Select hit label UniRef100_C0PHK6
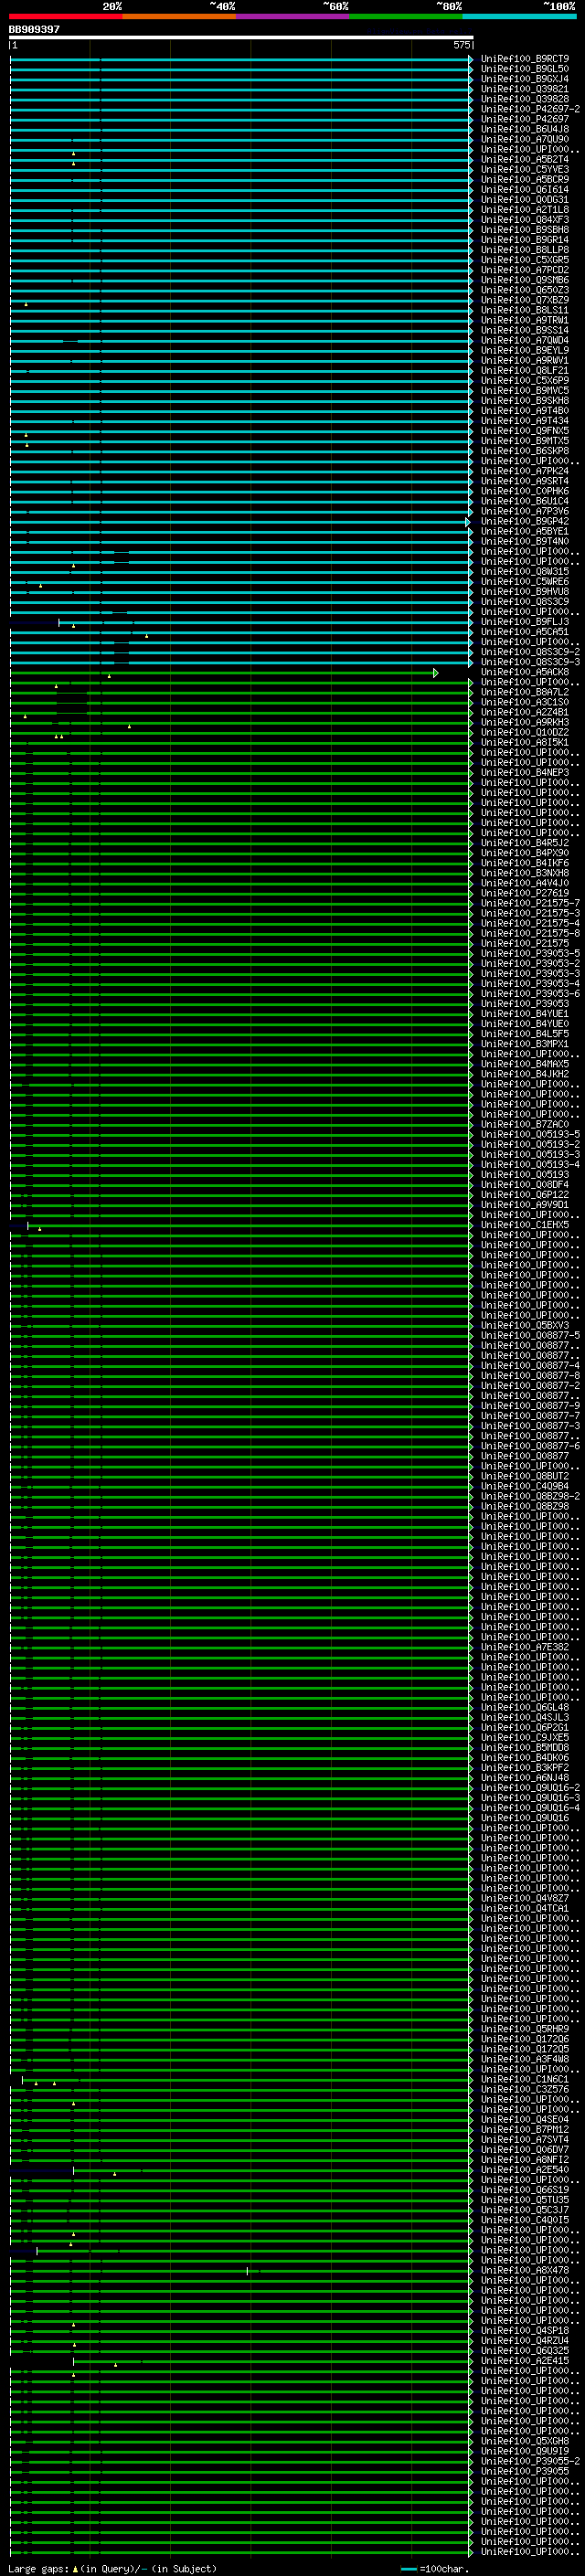This screenshot has width=585, height=2576. (x=524, y=491)
